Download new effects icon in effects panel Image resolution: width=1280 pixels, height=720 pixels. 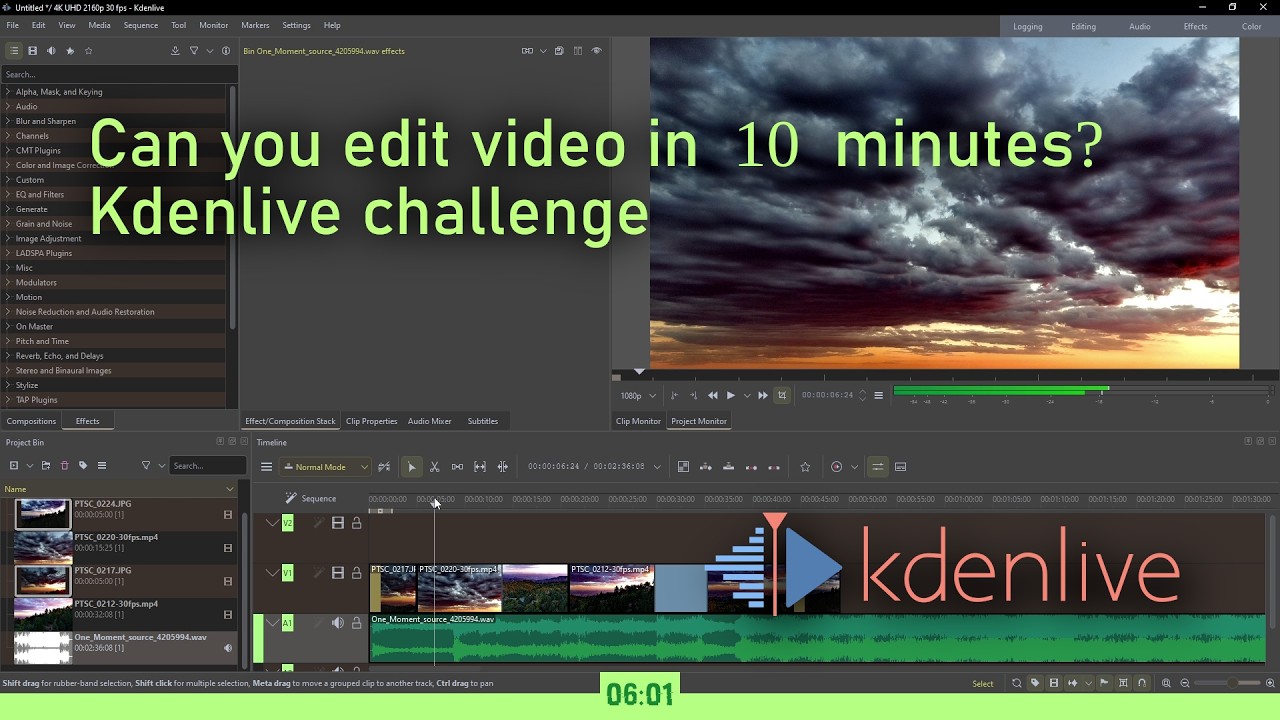(x=175, y=51)
